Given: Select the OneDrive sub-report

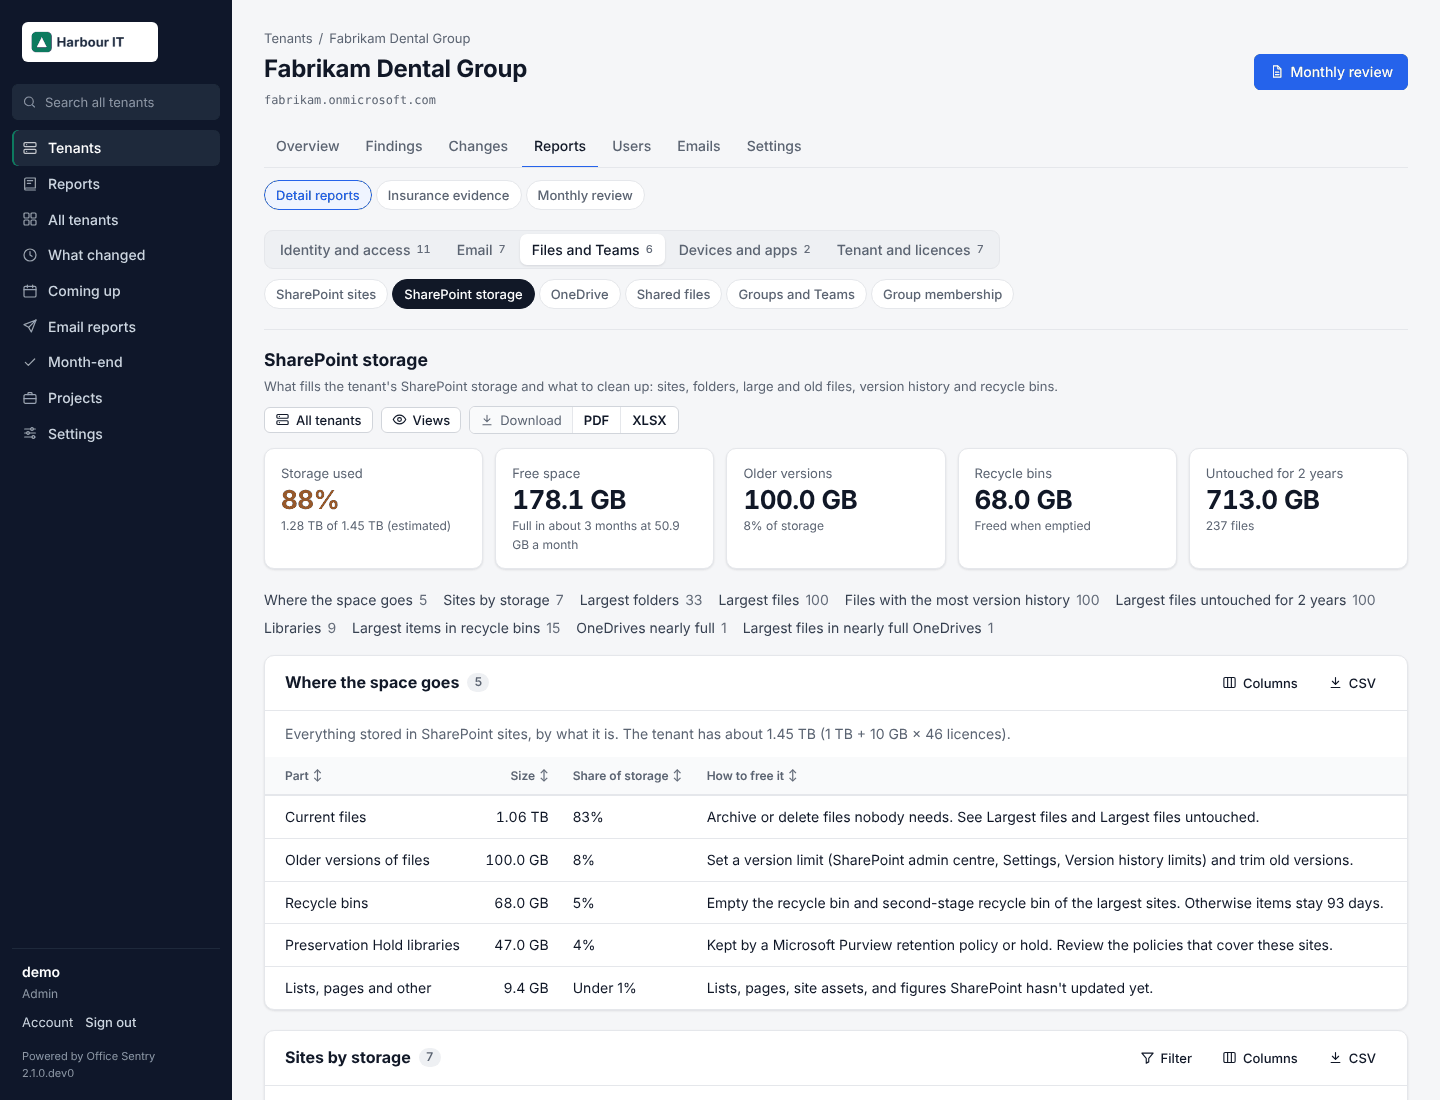Looking at the screenshot, I should pos(580,294).
